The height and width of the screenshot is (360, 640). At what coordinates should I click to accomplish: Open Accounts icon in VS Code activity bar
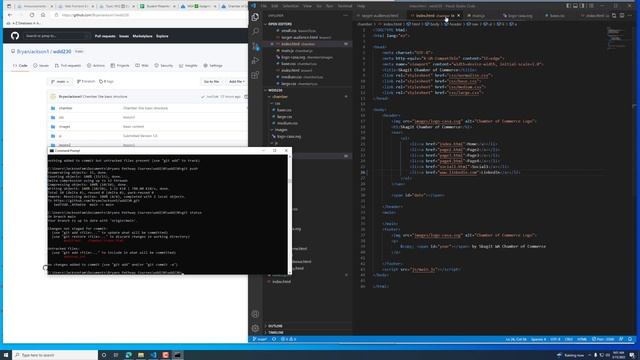point(256,314)
